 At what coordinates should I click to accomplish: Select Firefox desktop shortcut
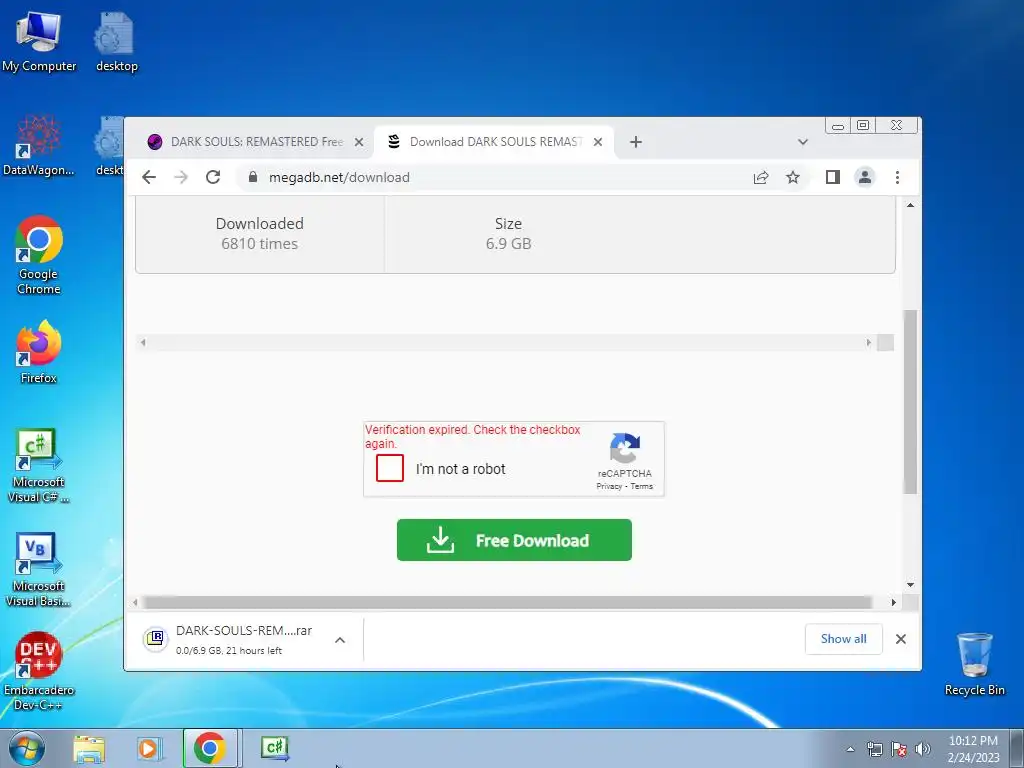[x=39, y=353]
